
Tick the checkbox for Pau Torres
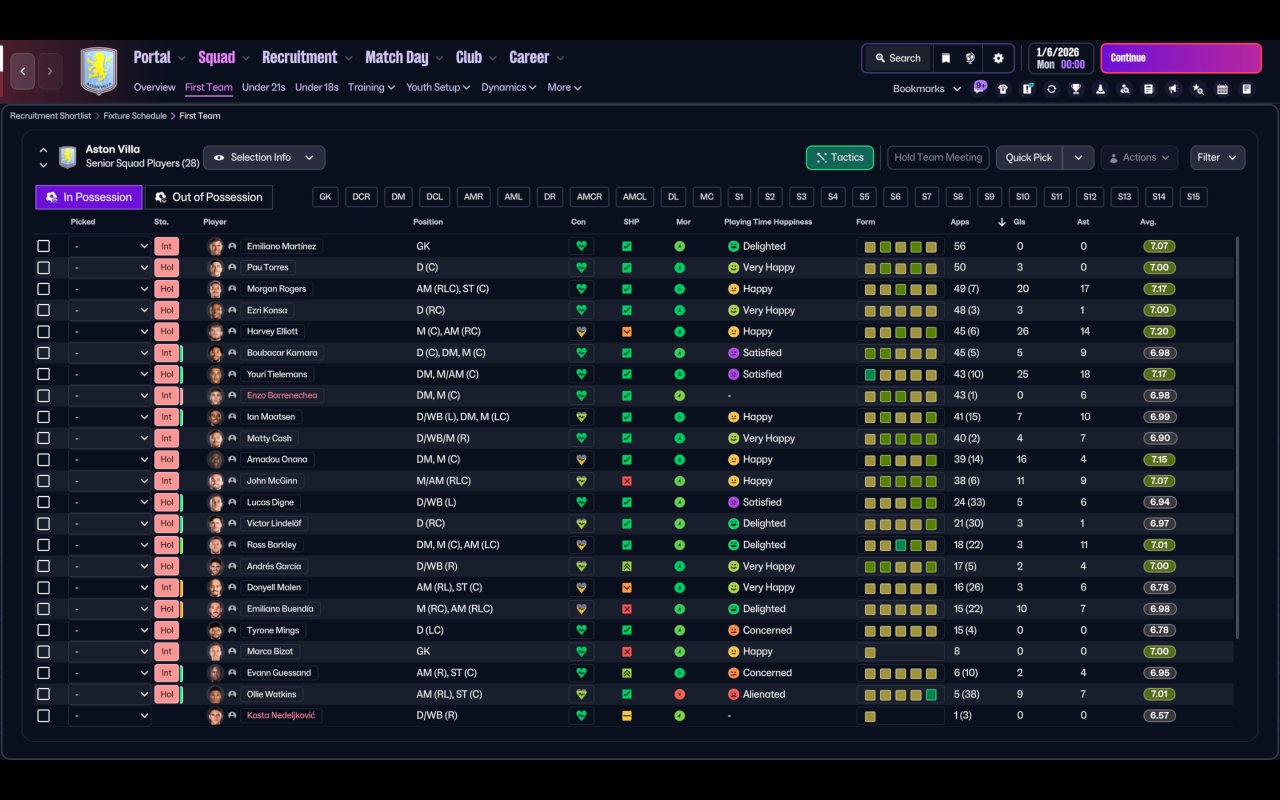coord(43,268)
